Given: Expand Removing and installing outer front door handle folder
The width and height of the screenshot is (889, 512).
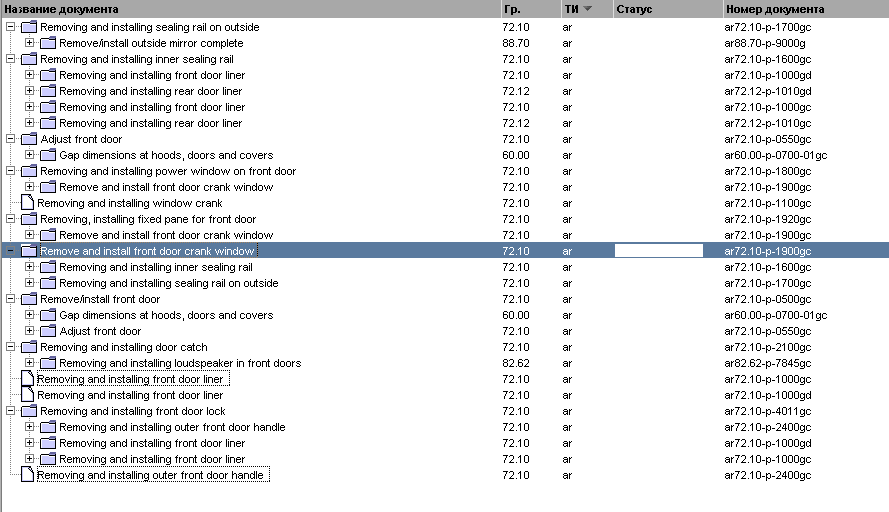Looking at the screenshot, I should coord(29,427).
